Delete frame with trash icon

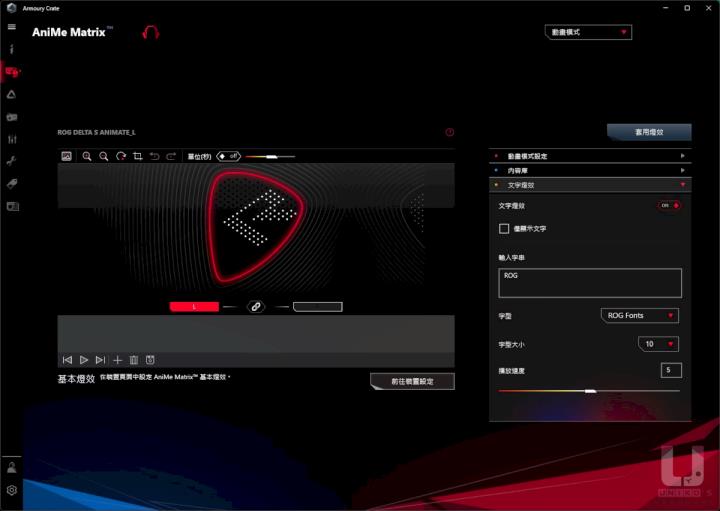click(134, 360)
